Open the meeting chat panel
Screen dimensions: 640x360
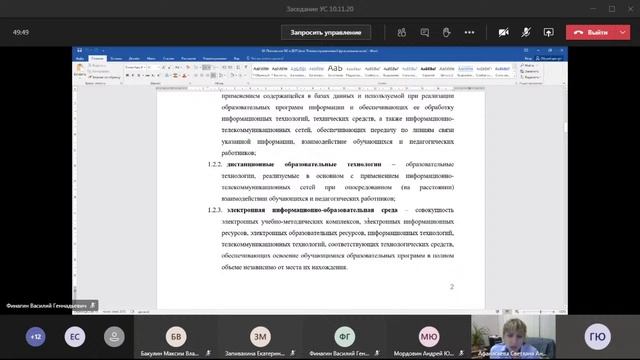tap(424, 32)
